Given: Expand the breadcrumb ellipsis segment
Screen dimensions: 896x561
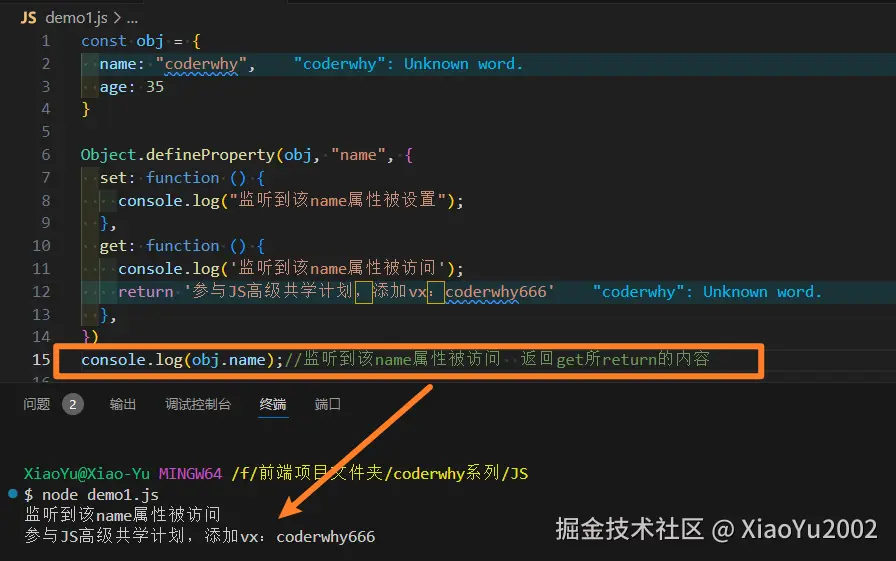Looking at the screenshot, I should (133, 18).
